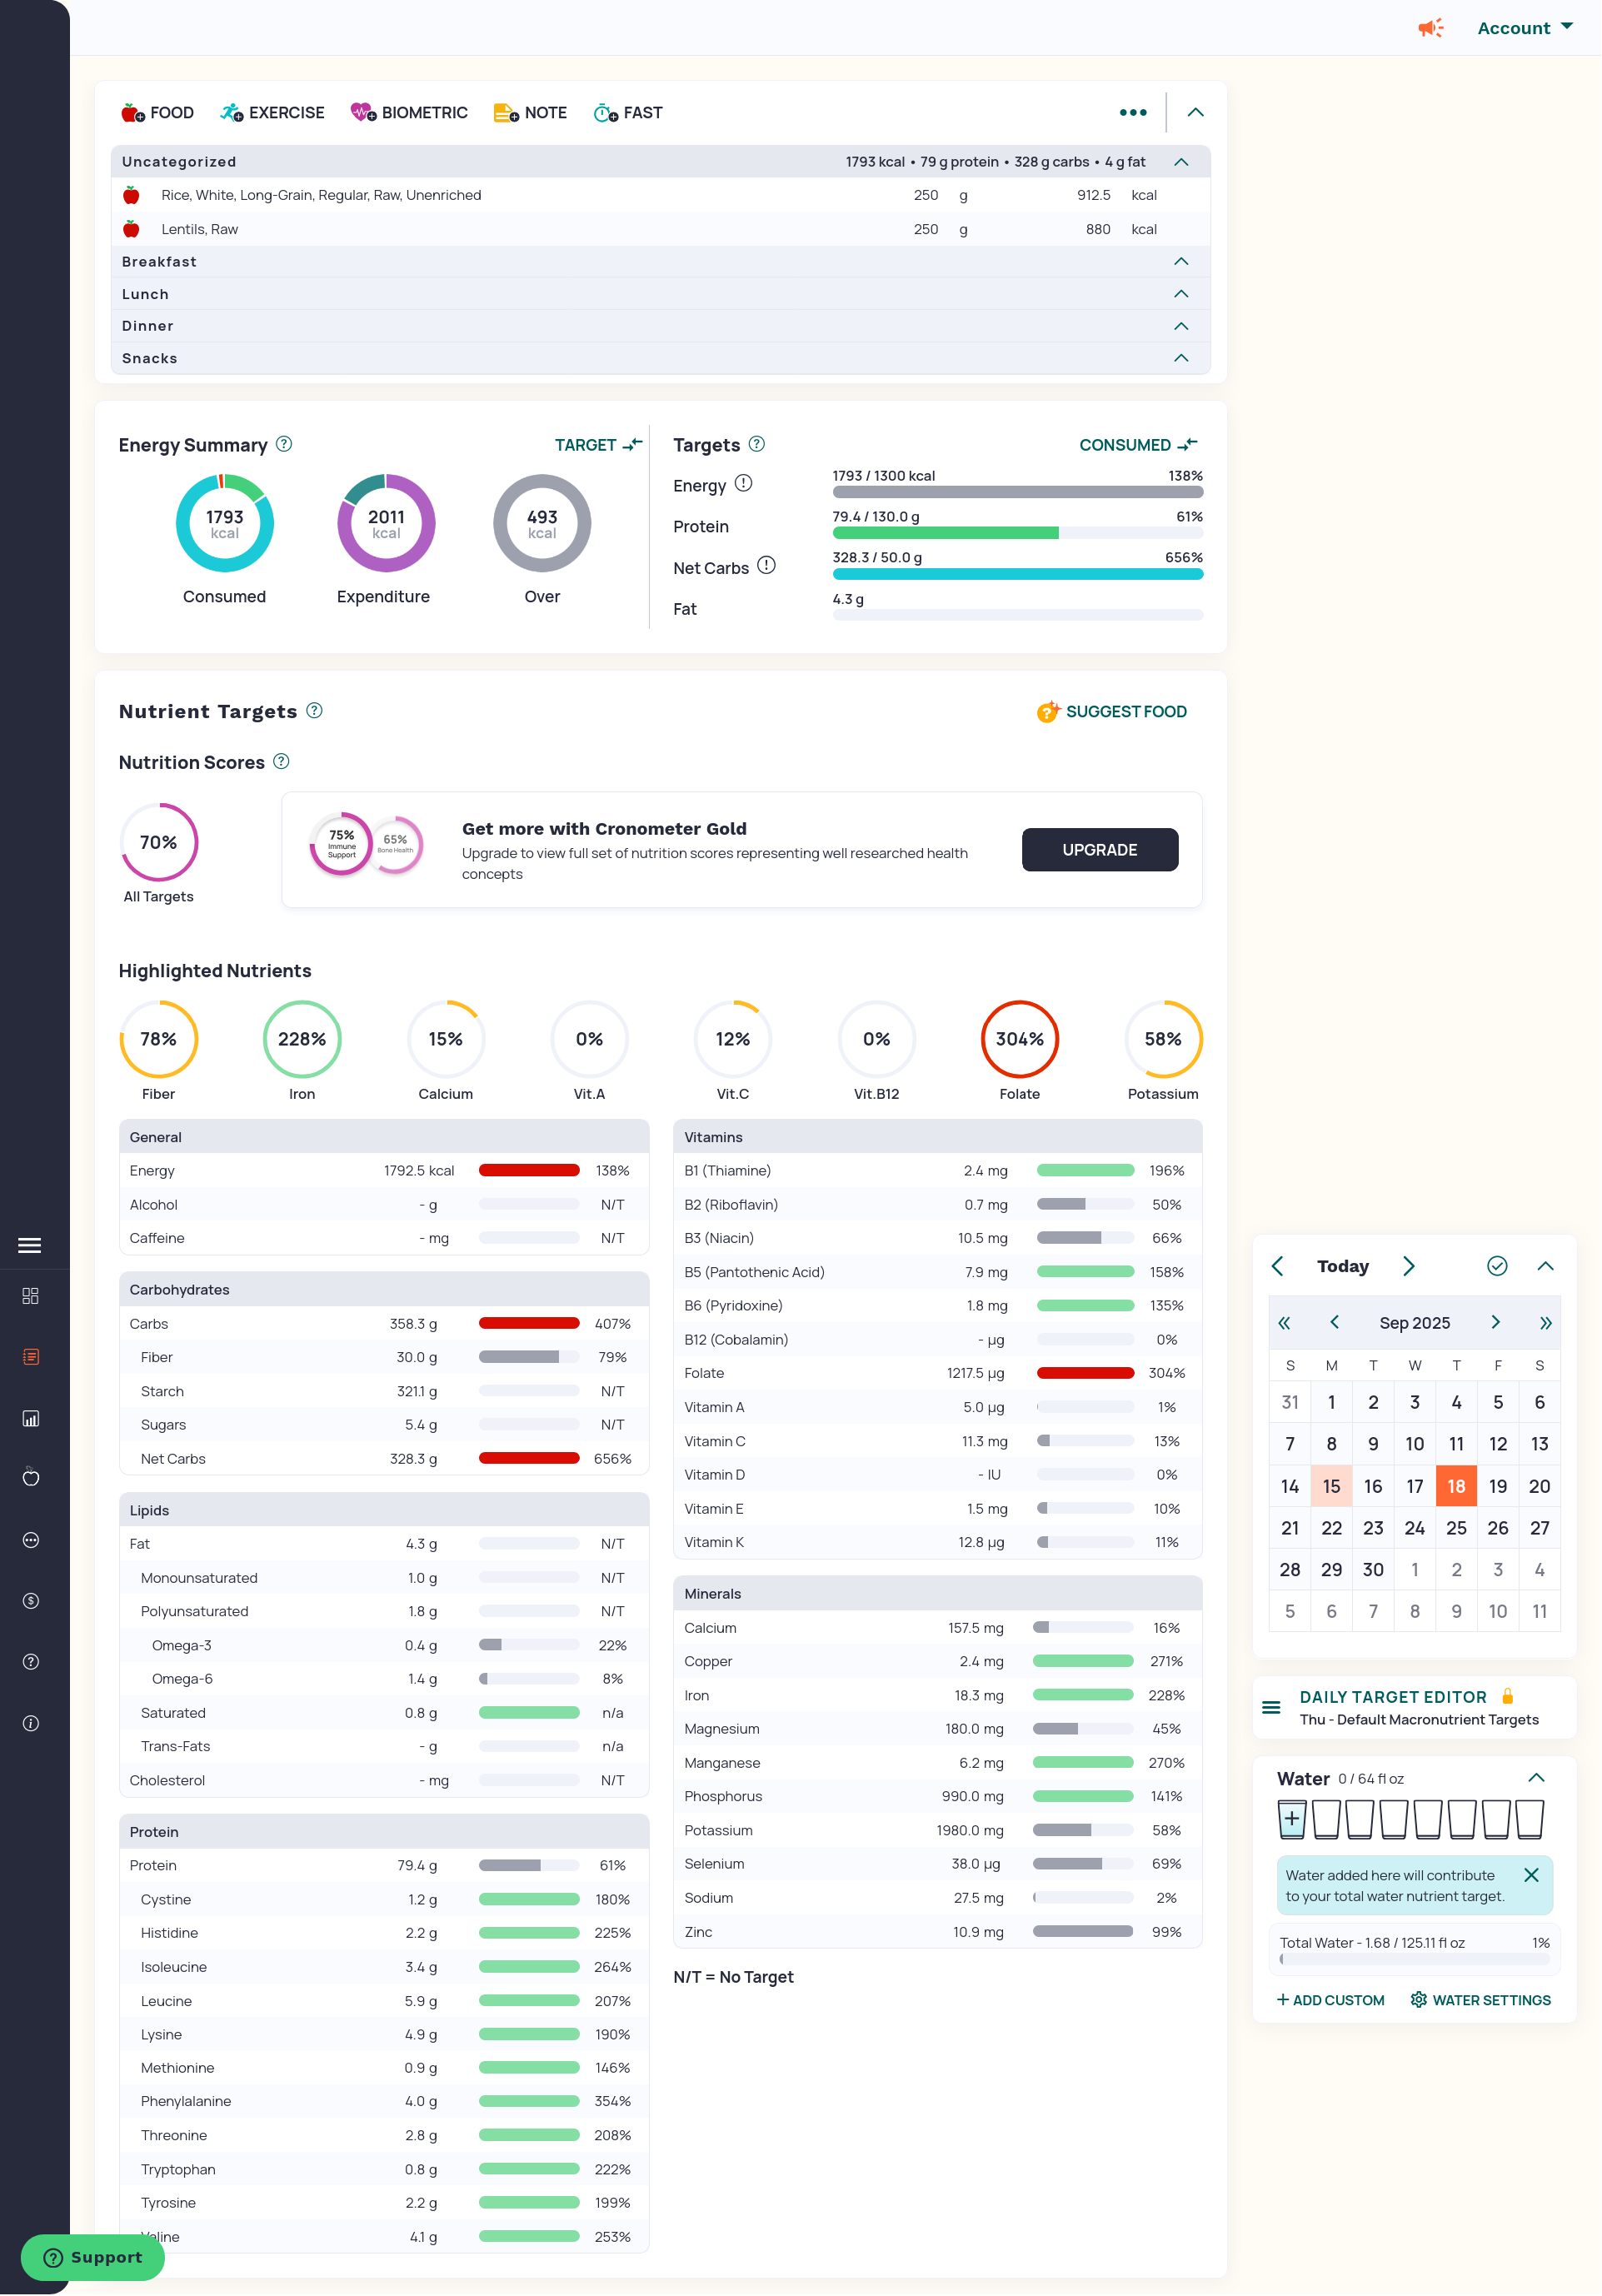Viewport: 1602px width, 2296px height.
Task: Toggle the TARGET energy view
Action: (598, 445)
